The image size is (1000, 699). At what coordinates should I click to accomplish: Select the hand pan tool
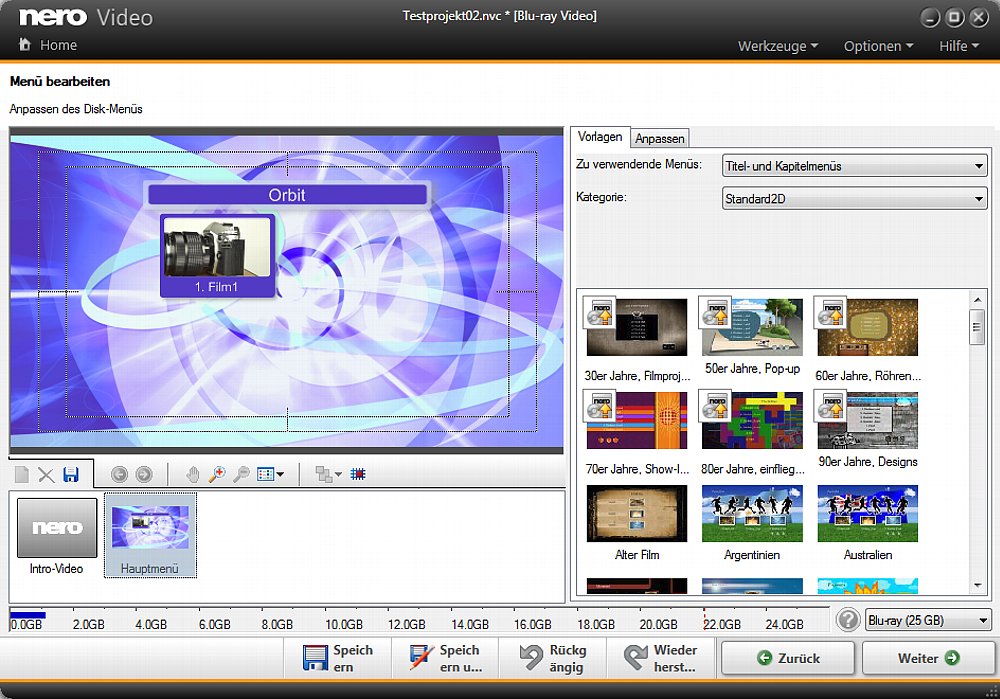pos(193,474)
